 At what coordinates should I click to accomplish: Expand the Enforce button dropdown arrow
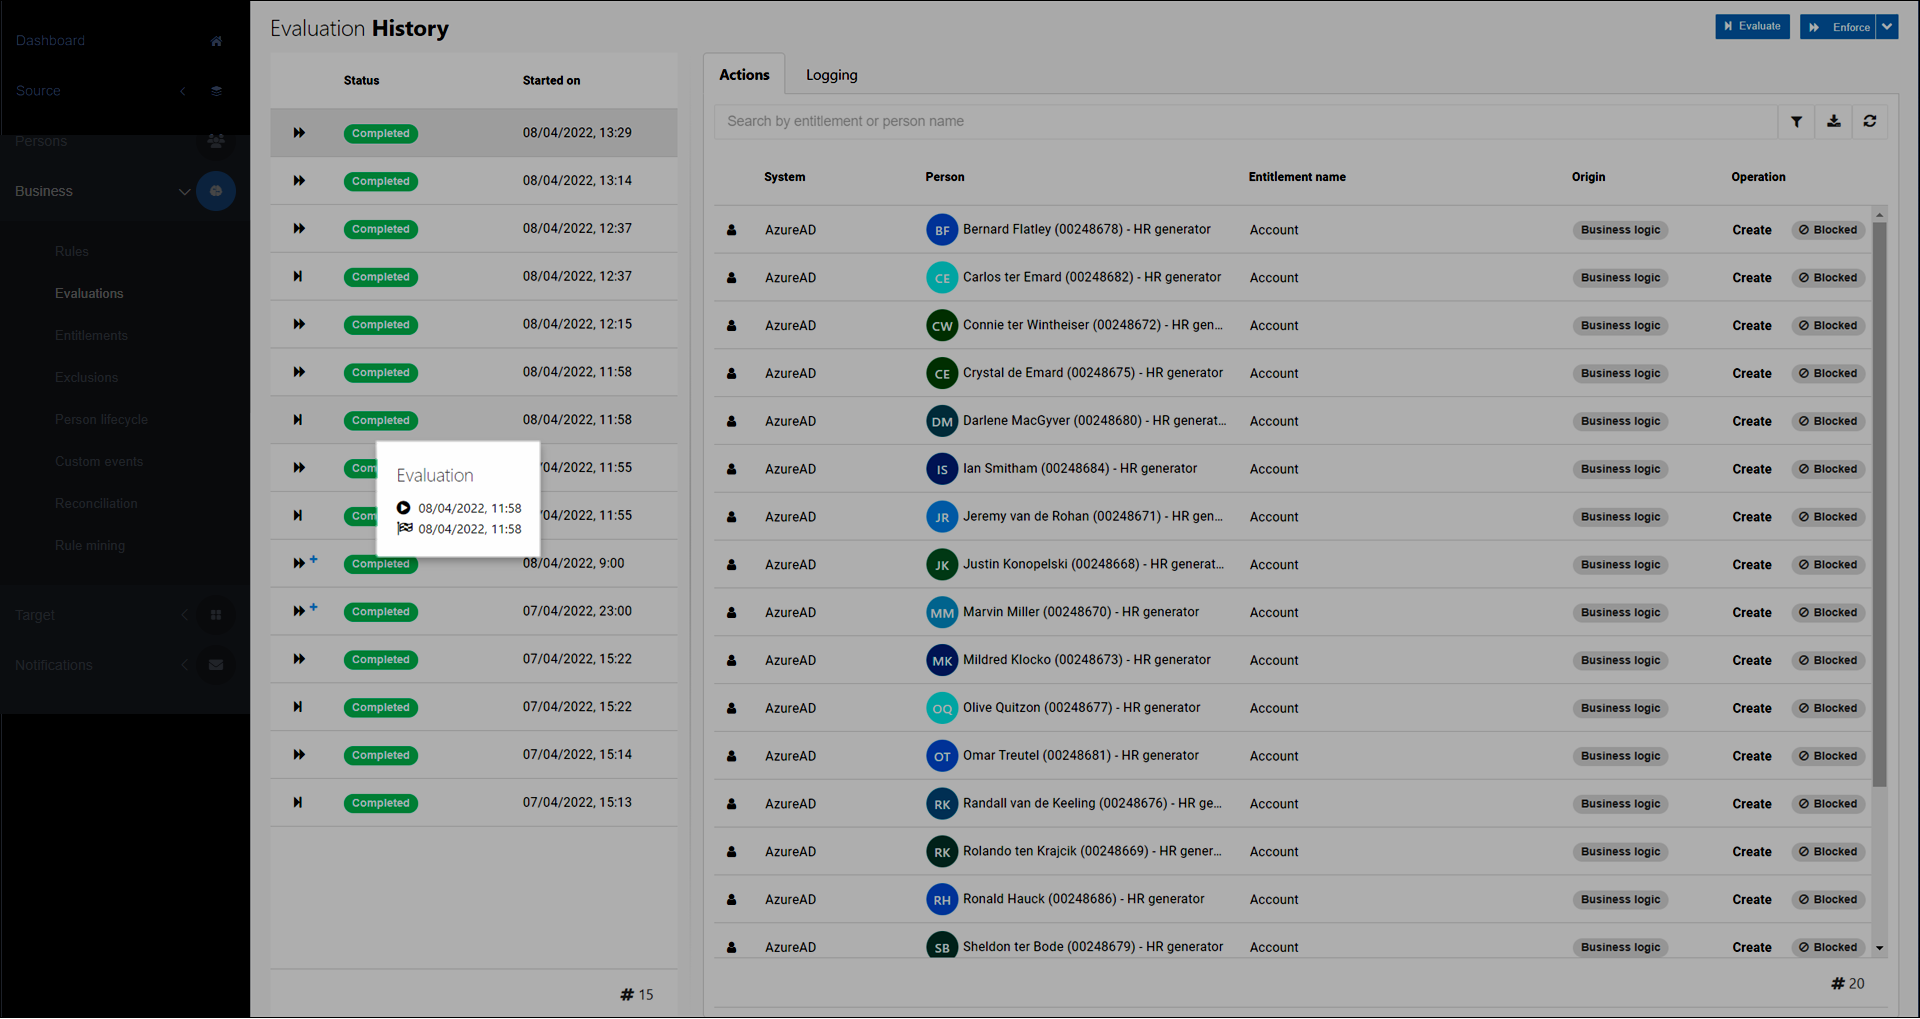point(1886,27)
